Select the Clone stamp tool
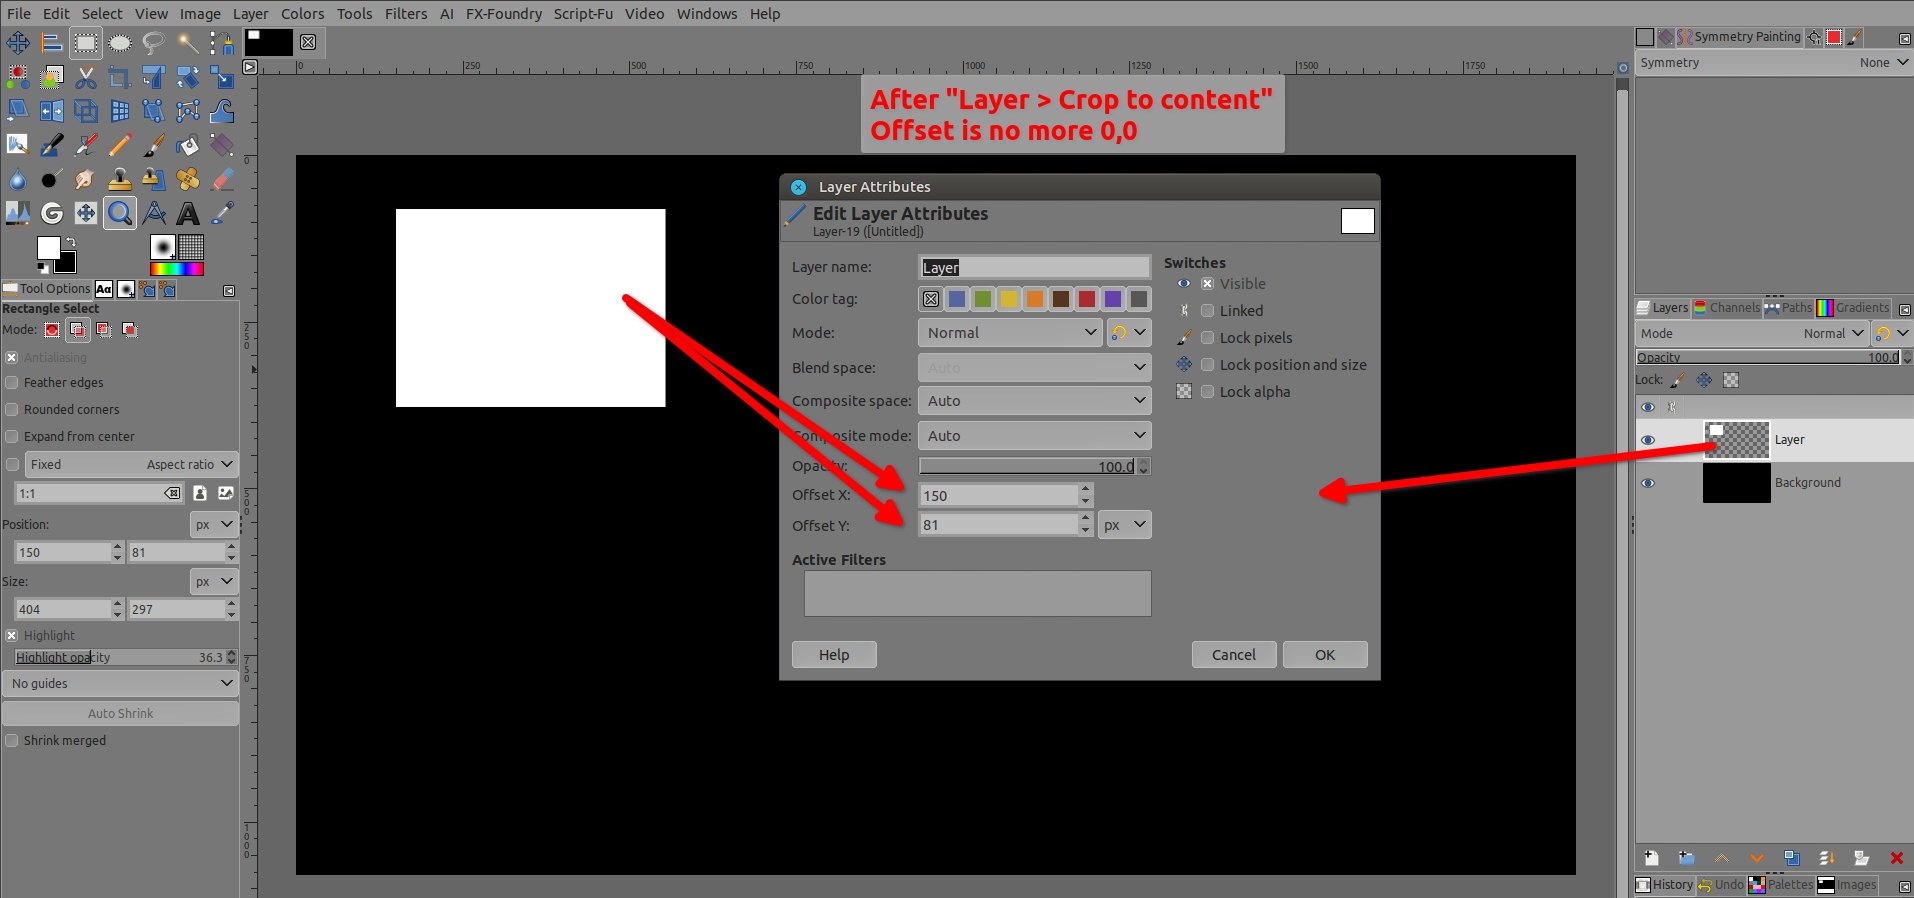Screen dimensions: 1914x898 120,179
